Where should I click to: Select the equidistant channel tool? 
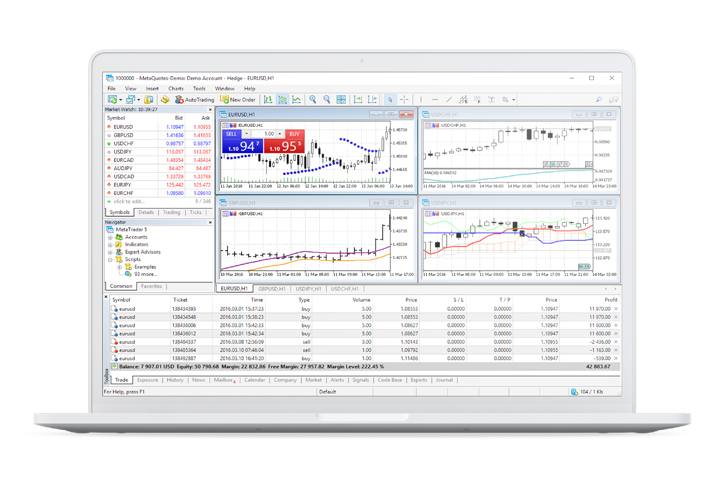463,100
